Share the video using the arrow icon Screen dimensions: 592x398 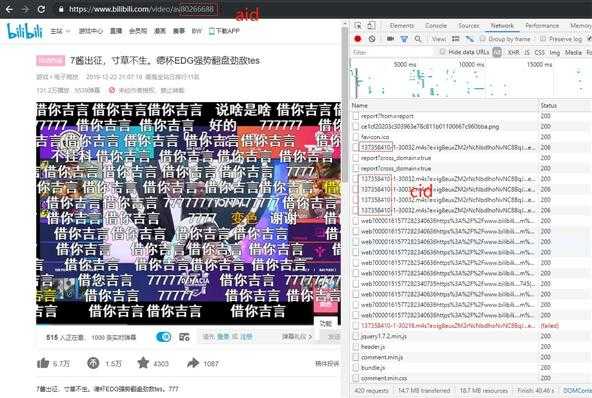point(193,363)
